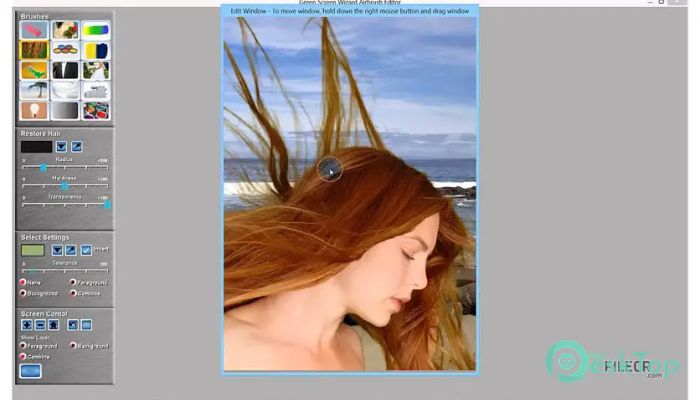This screenshot has height=400, width=700.
Task: Click the Tolerance slider track
Action: click(x=65, y=271)
